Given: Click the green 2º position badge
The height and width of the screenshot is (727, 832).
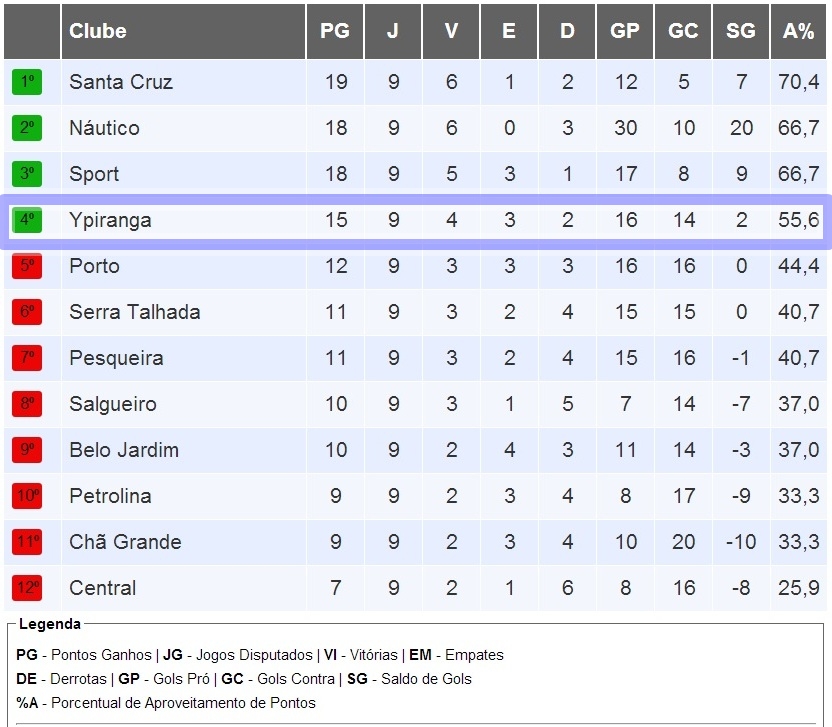Looking at the screenshot, I should (x=27, y=128).
